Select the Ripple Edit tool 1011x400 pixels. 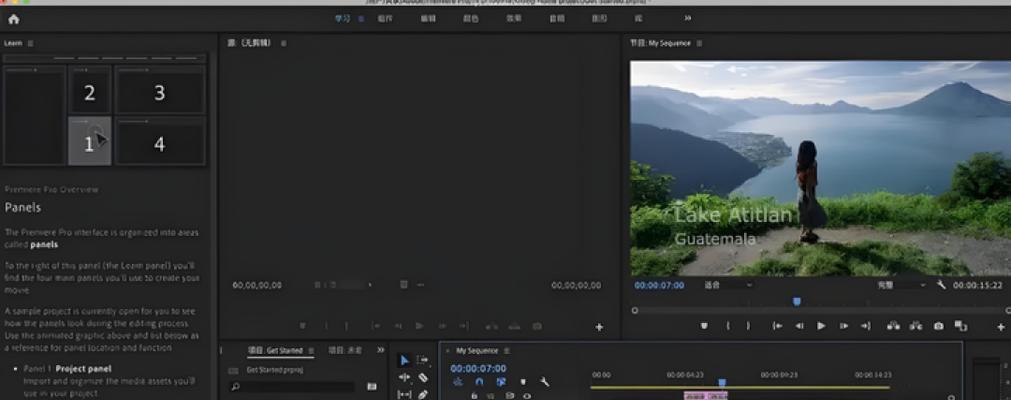tap(404, 377)
